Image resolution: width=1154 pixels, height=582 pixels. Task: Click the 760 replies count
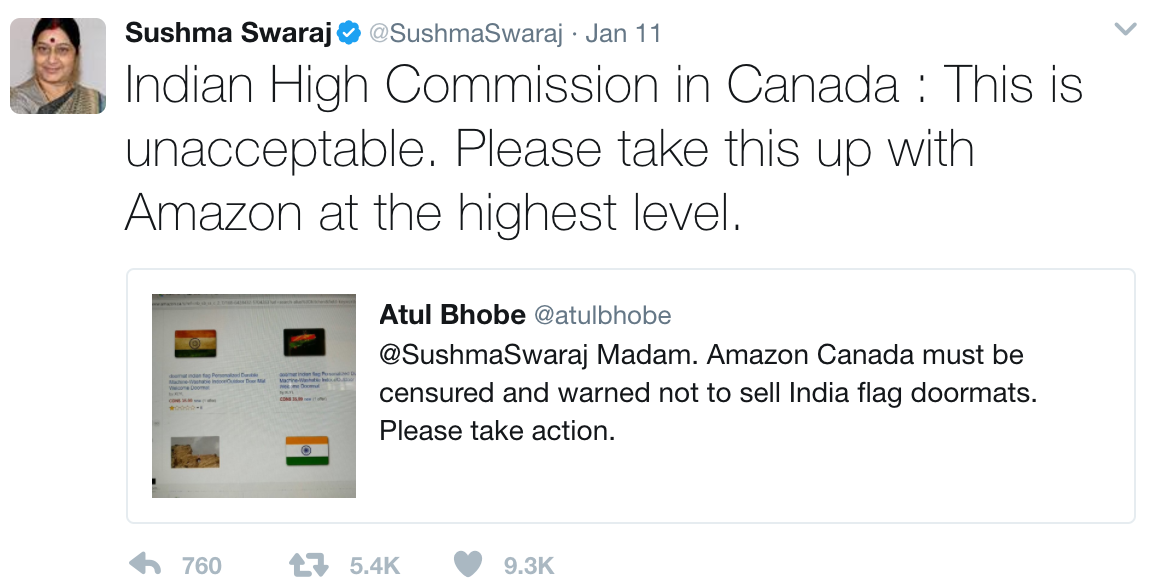[202, 566]
